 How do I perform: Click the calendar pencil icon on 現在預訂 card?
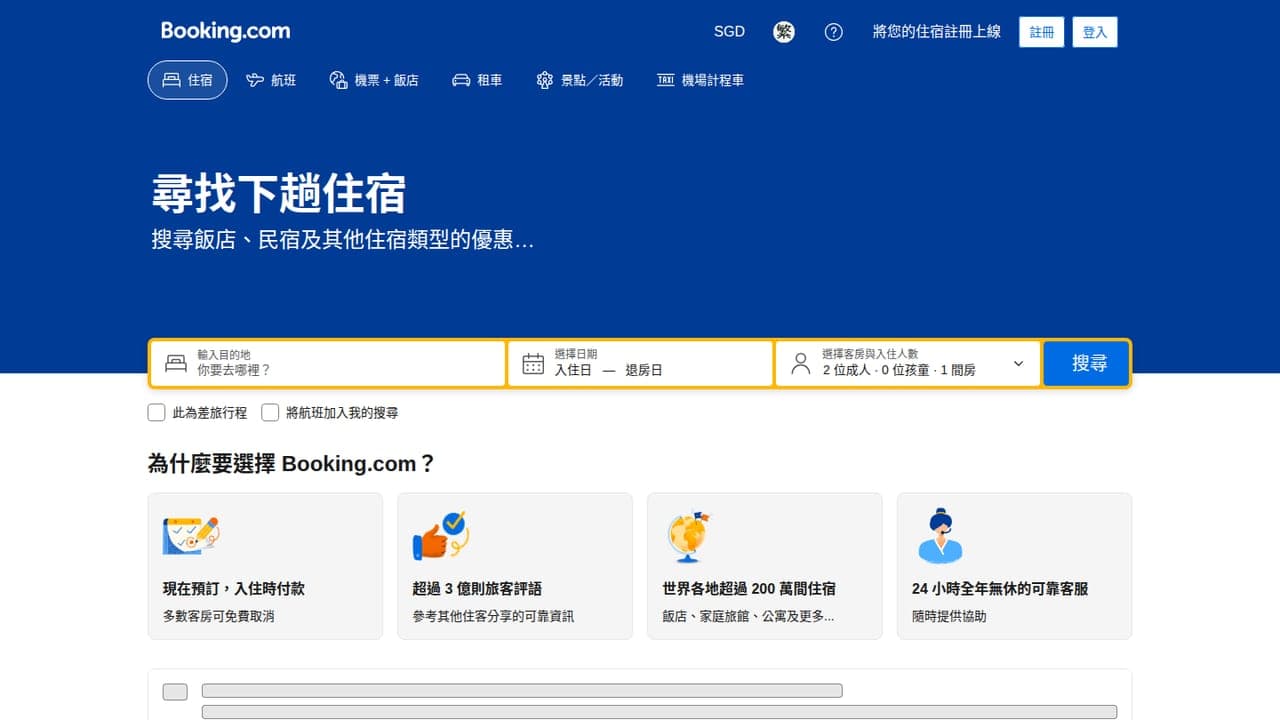[x=190, y=536]
